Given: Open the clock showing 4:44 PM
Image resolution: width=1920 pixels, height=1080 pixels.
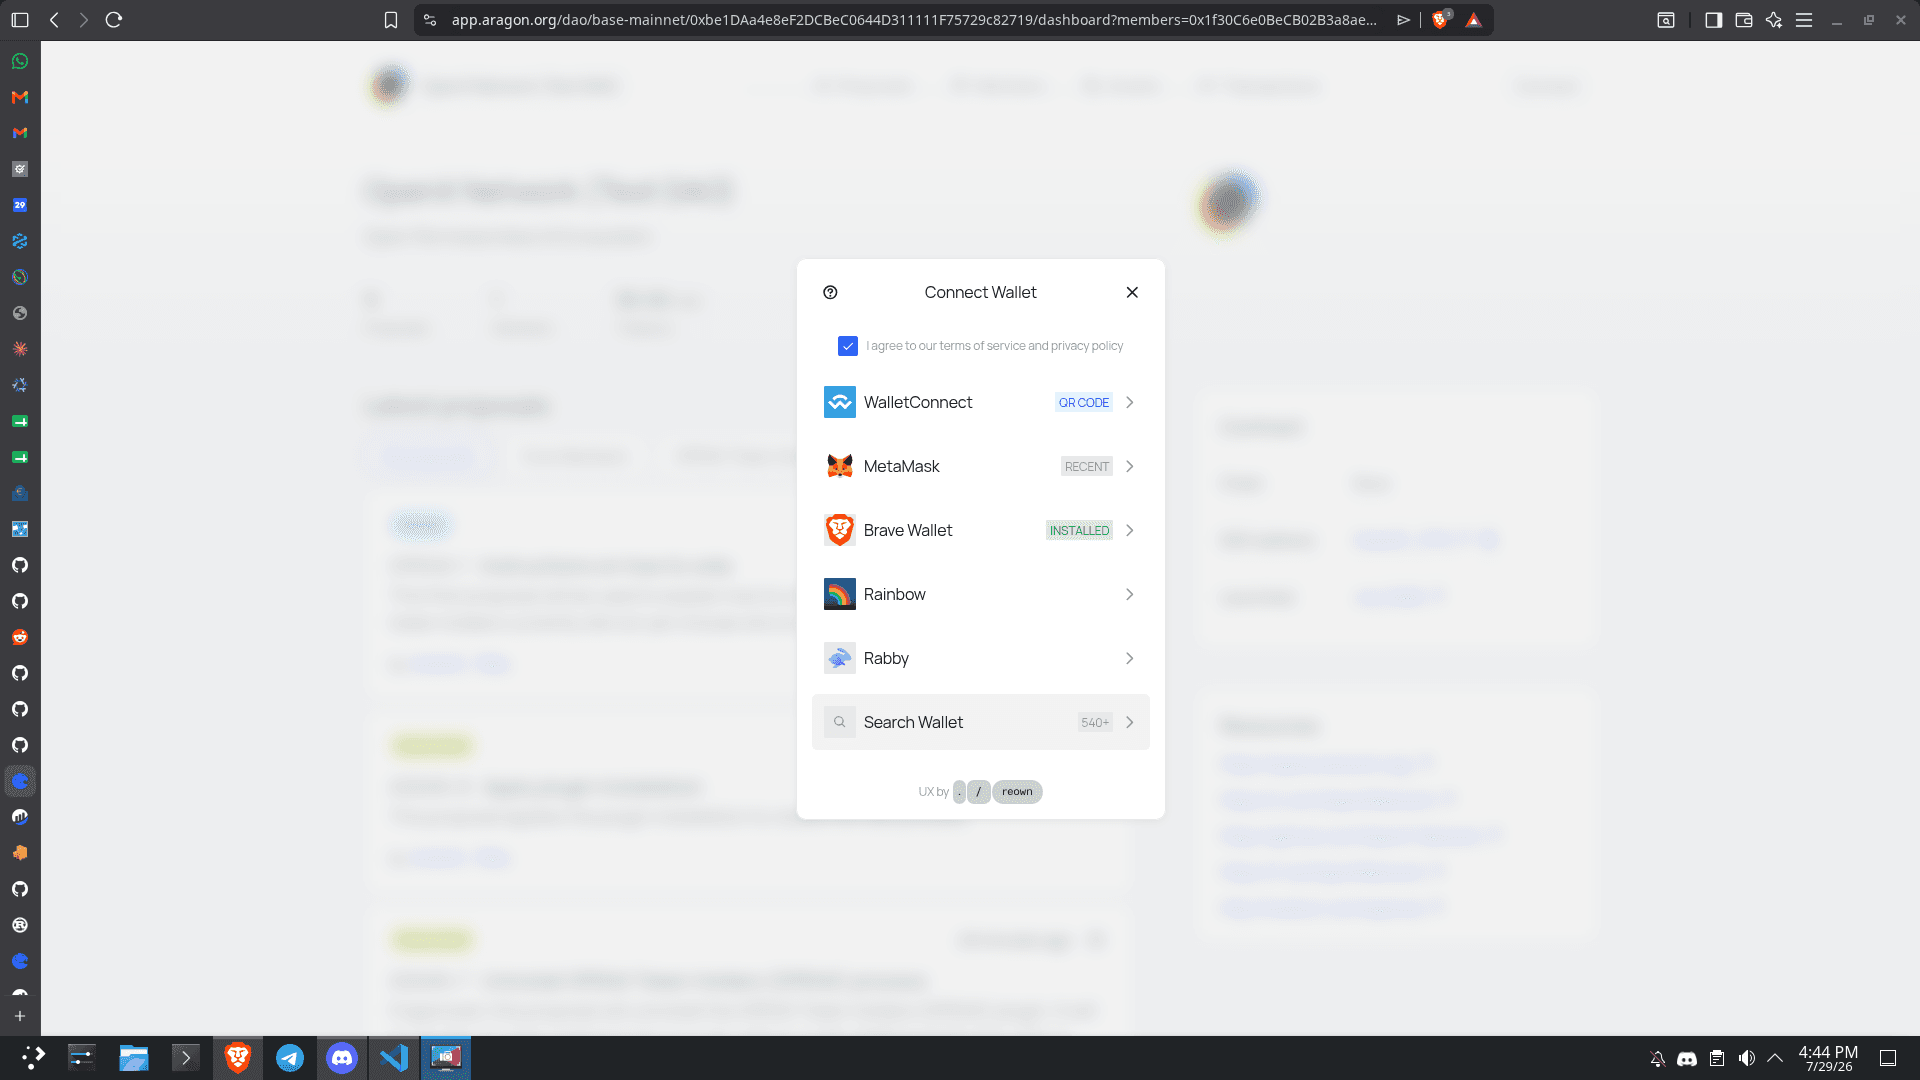Looking at the screenshot, I should tap(1828, 1058).
